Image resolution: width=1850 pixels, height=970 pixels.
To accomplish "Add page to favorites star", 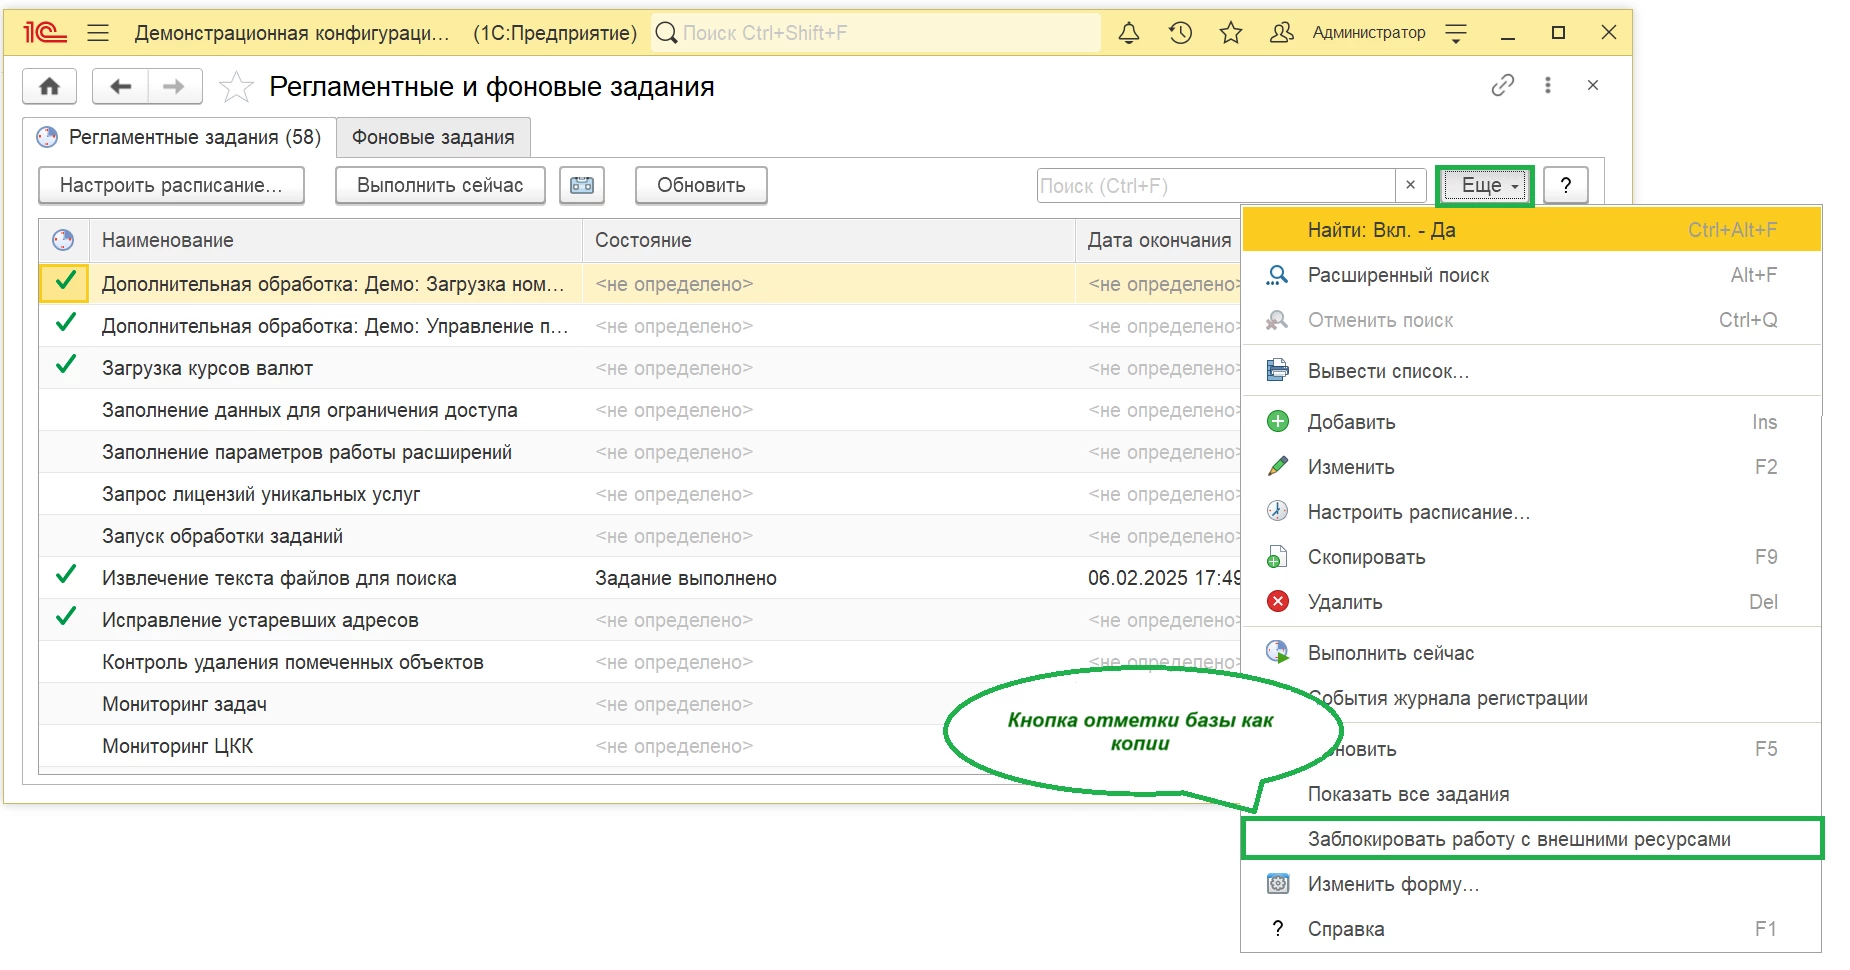I will [236, 87].
